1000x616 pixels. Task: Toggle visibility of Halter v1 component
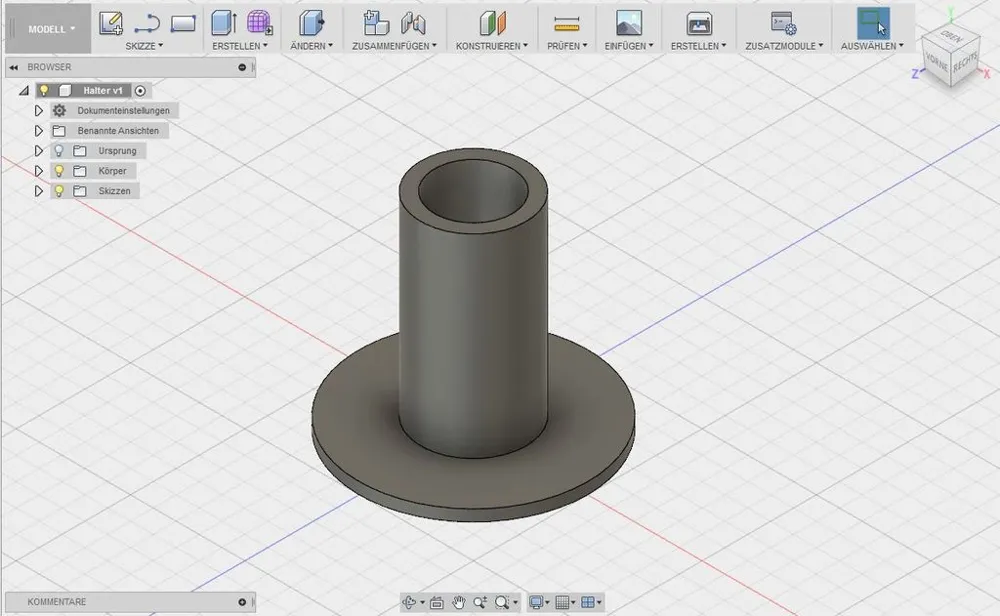pos(44,90)
